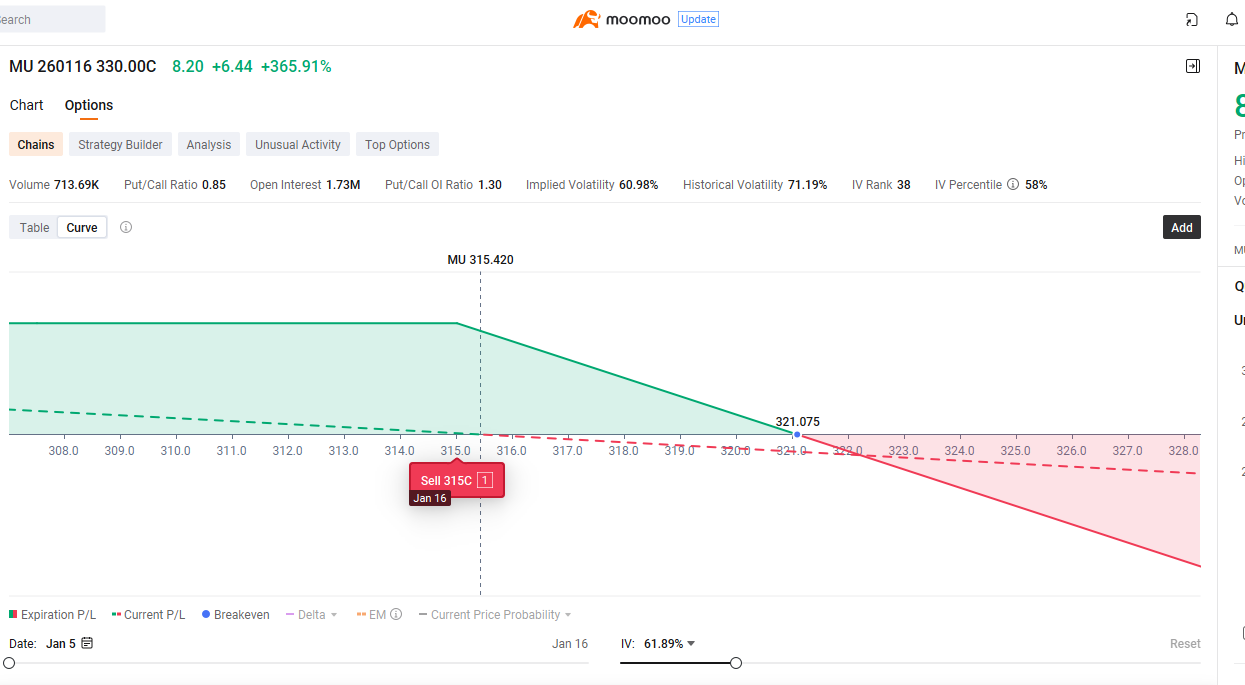Click Implied Volatility 60.98% value
The height and width of the screenshot is (685, 1245).
639,184
